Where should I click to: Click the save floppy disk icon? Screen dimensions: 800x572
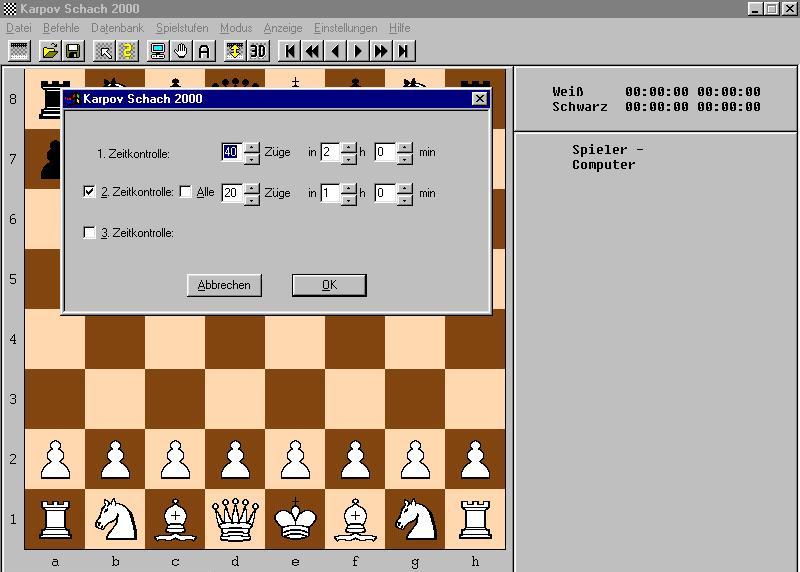point(73,50)
